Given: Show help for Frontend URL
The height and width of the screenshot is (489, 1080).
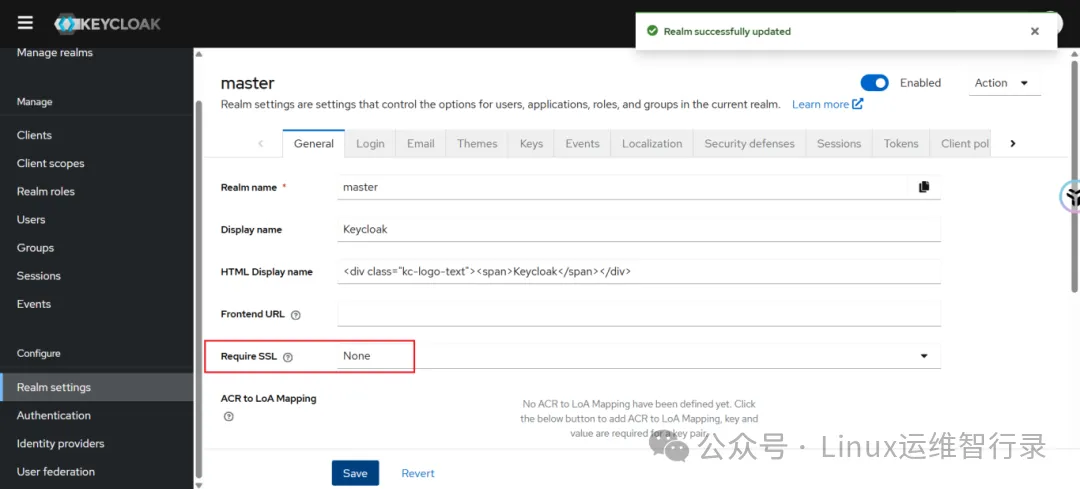Looking at the screenshot, I should point(295,315).
